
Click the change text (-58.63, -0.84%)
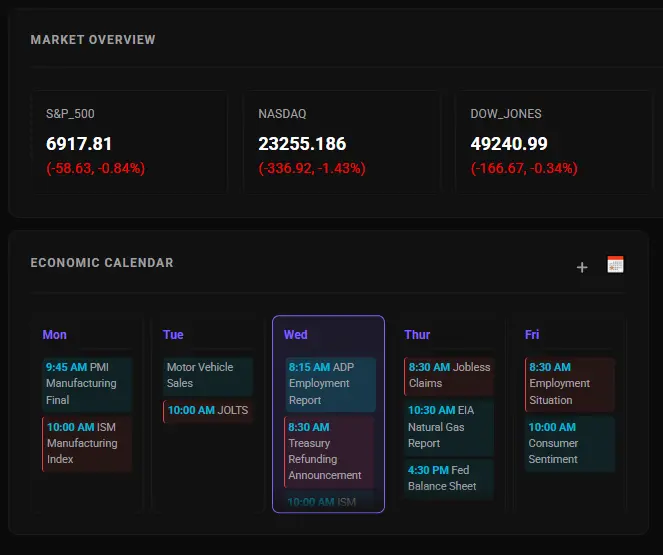(x=96, y=169)
